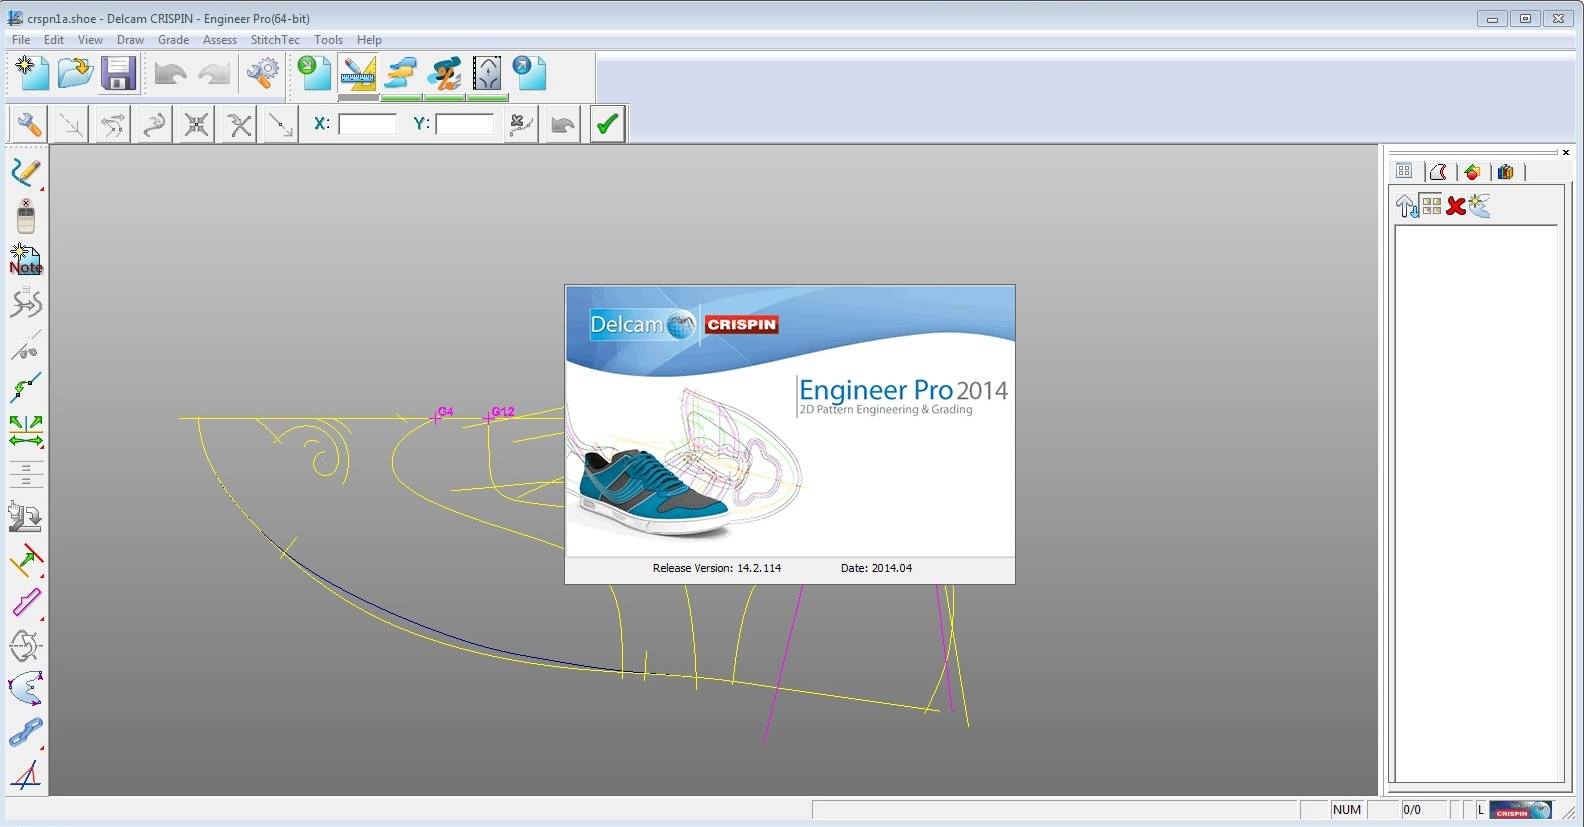Image resolution: width=1584 pixels, height=827 pixels.
Task: Open the File menu
Action: [21, 40]
